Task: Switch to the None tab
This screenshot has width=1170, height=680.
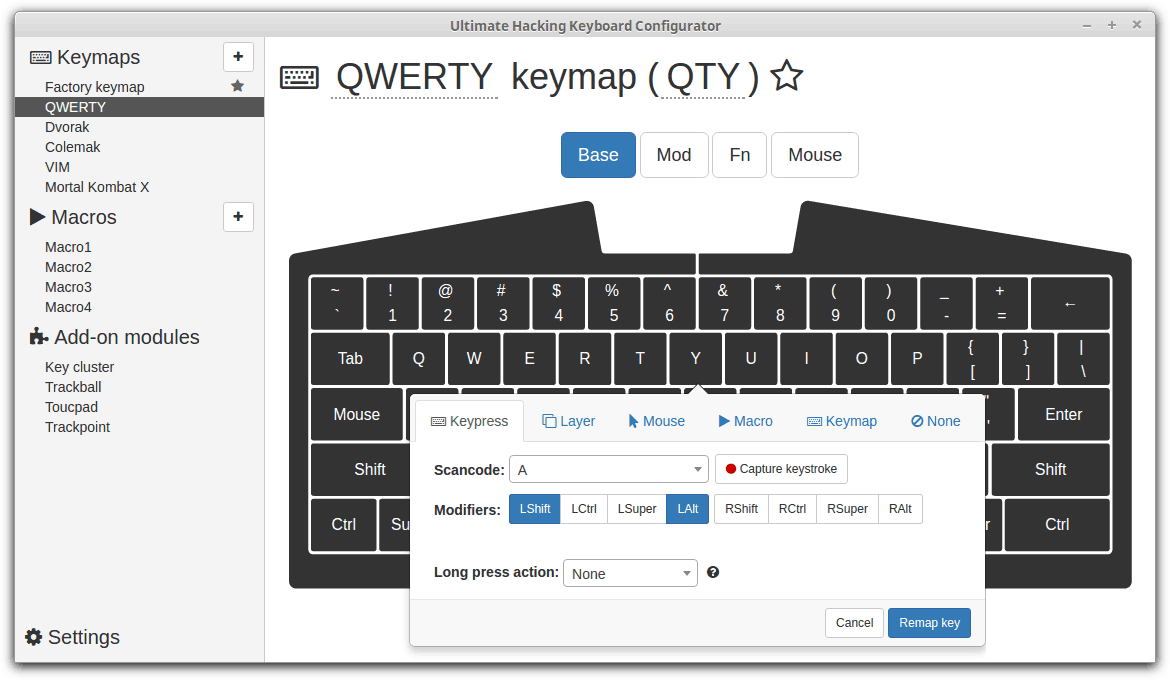Action: 936,421
